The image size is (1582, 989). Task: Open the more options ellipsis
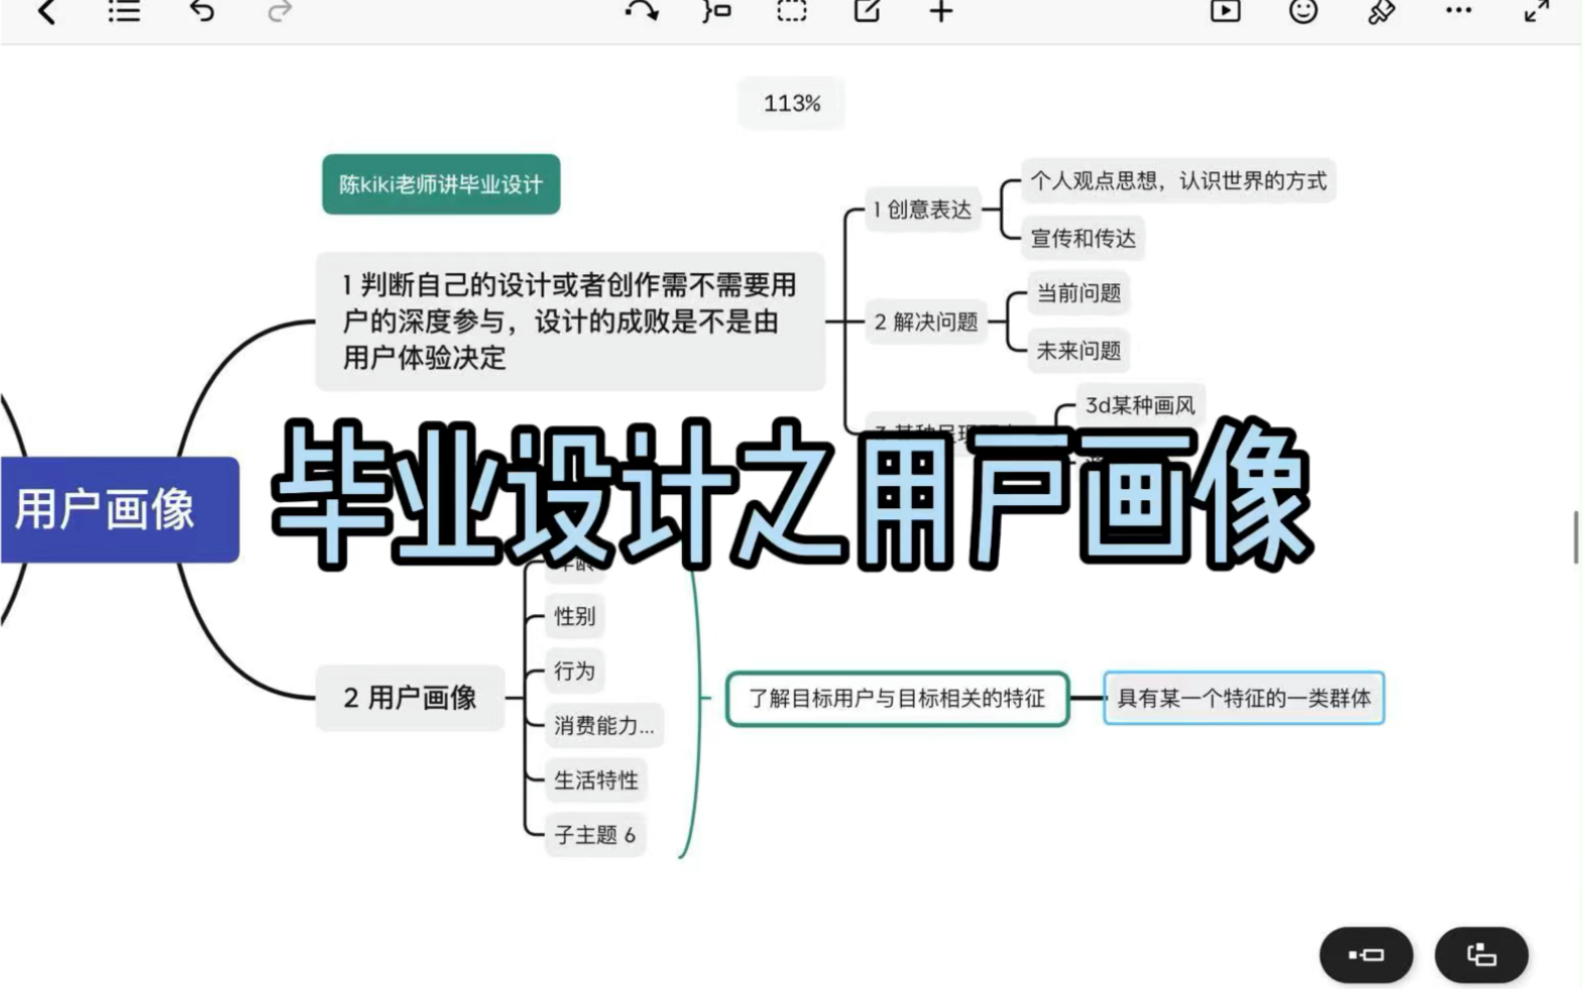(x=1459, y=11)
